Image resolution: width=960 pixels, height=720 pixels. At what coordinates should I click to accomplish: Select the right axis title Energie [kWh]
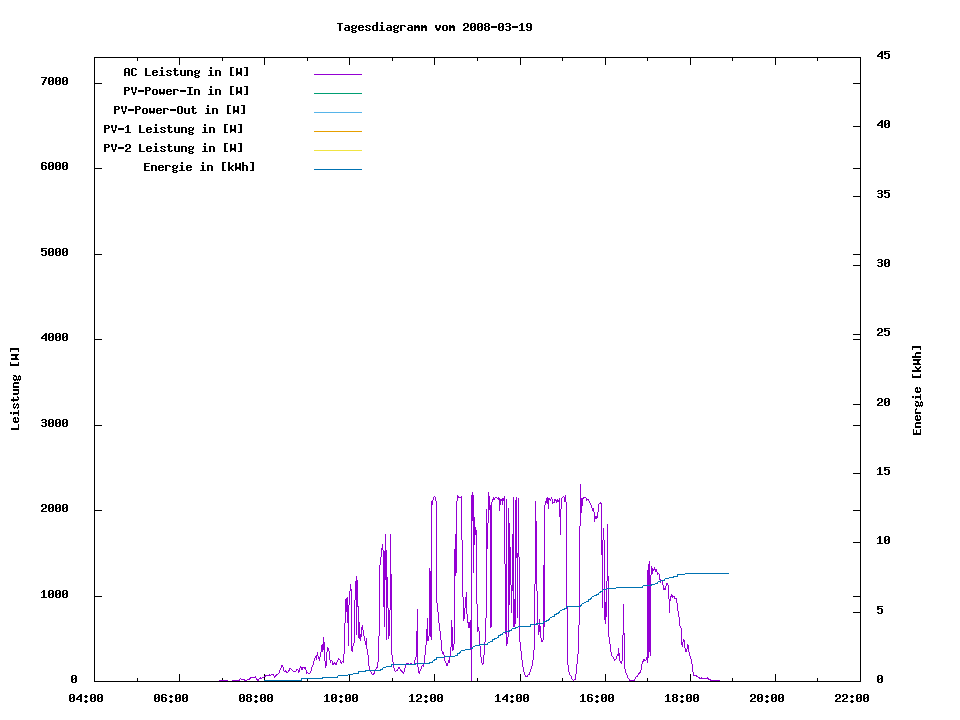click(x=917, y=390)
